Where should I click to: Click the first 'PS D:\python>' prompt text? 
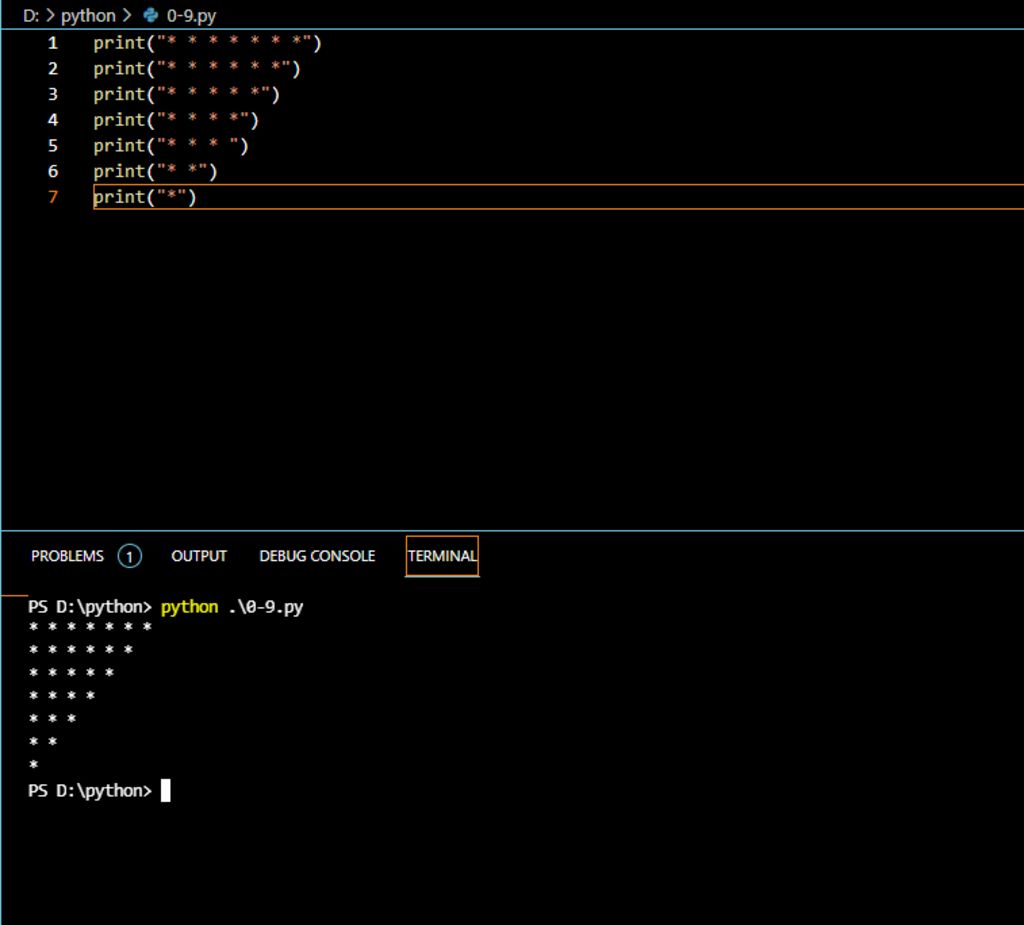click(x=89, y=607)
